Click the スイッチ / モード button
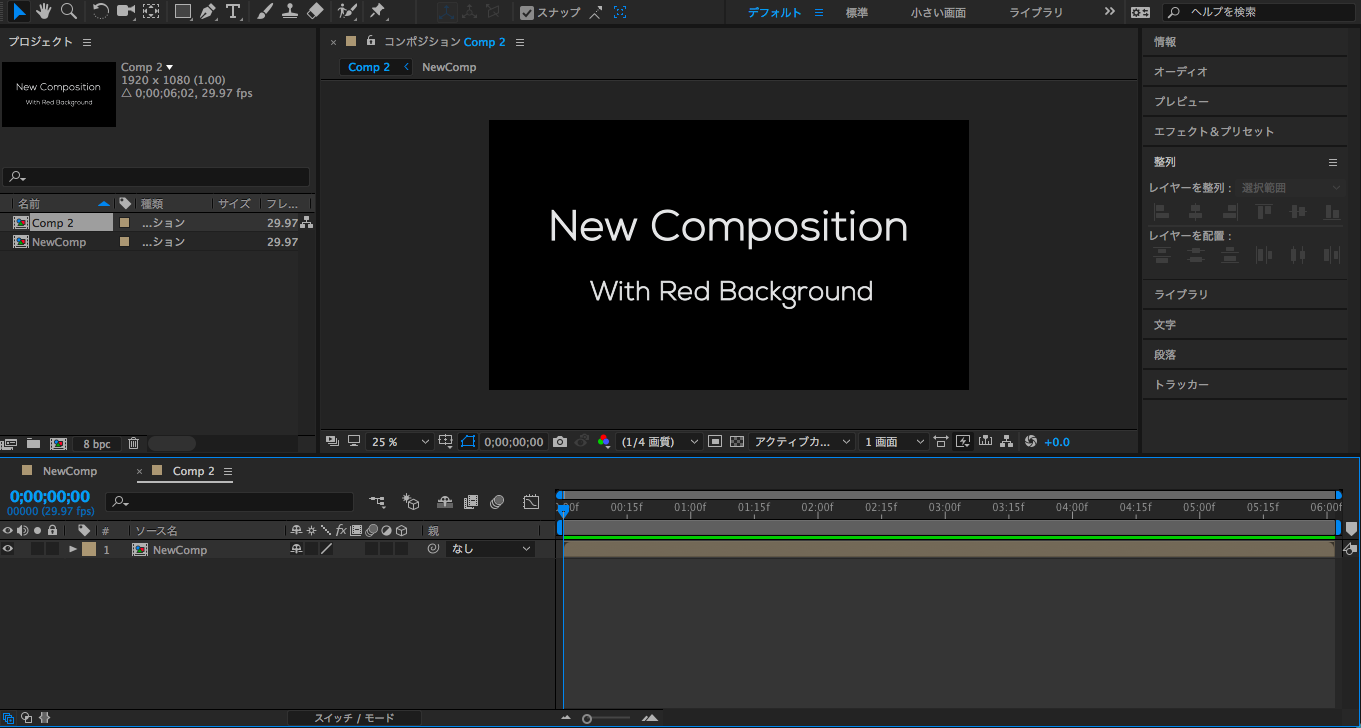1361x728 pixels. 354,718
